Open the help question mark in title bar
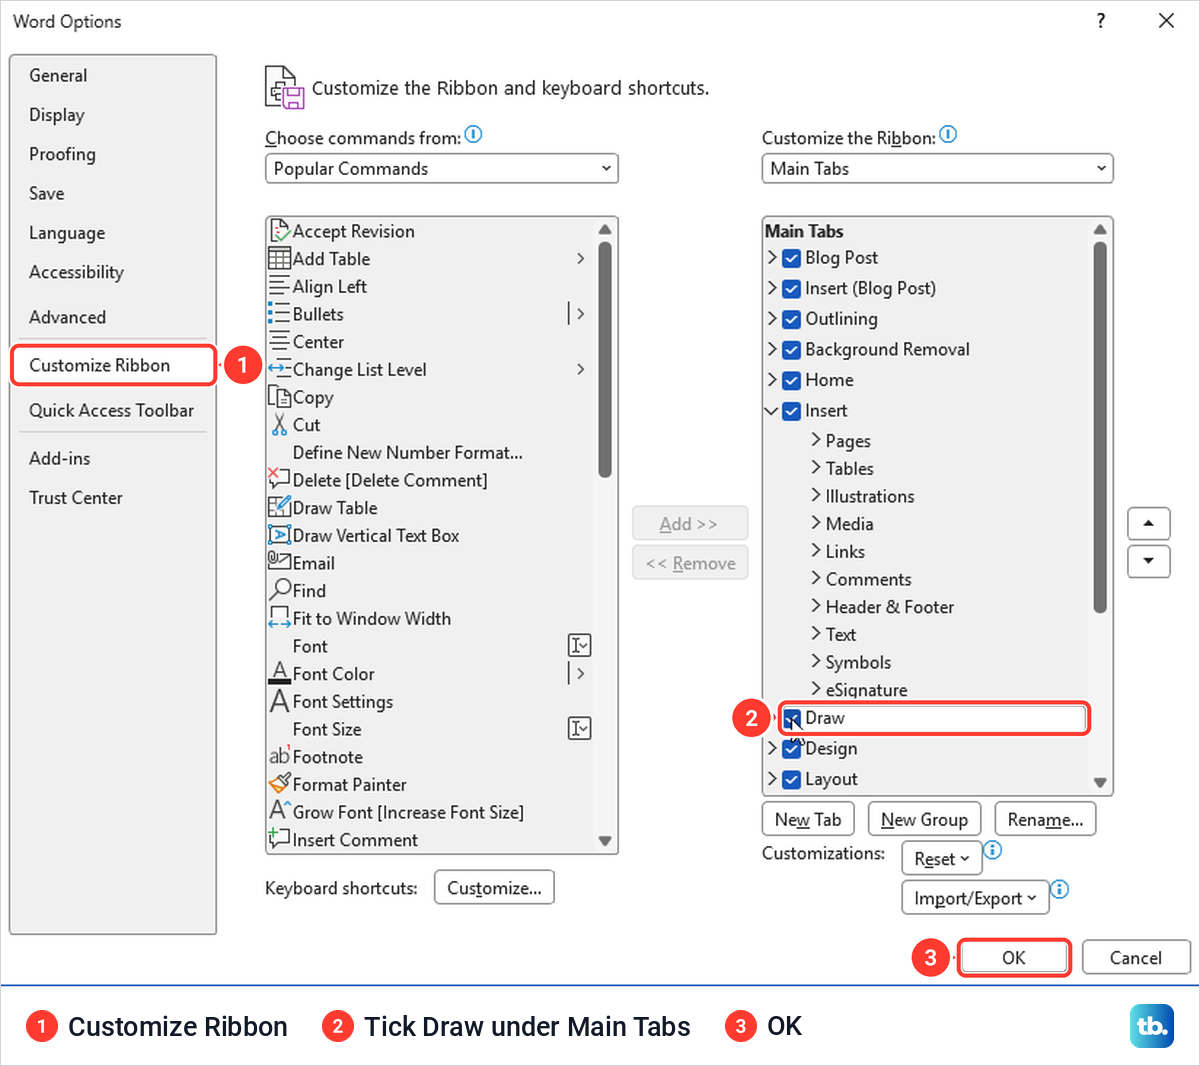Viewport: 1200px width, 1066px height. click(x=1101, y=21)
